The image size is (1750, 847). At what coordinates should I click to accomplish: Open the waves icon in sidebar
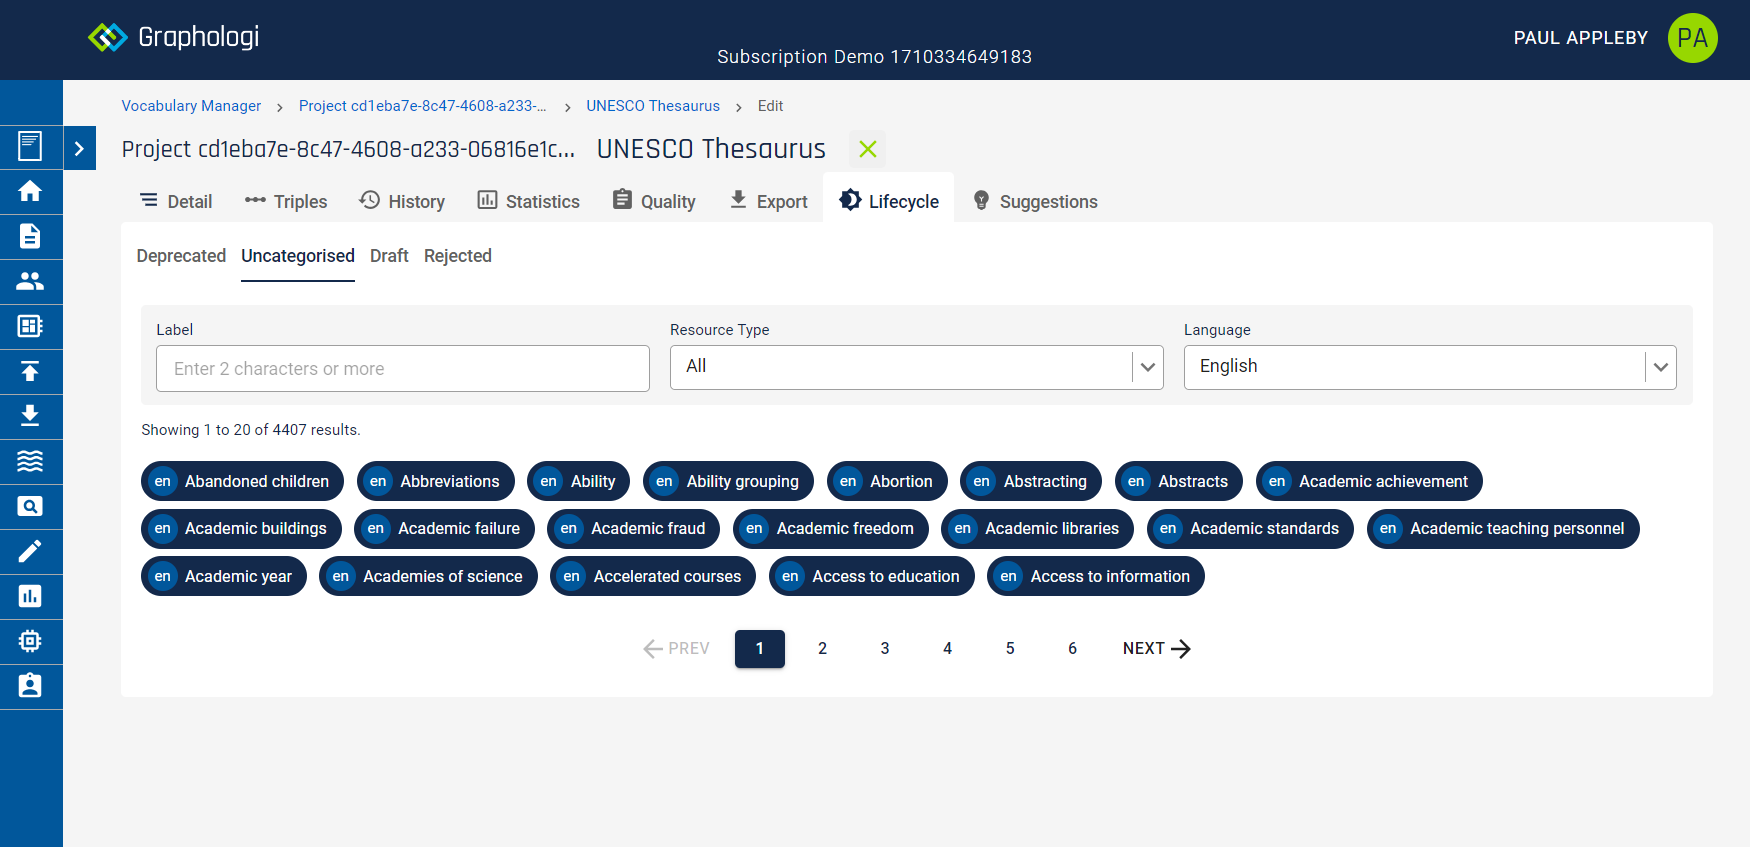(x=30, y=461)
